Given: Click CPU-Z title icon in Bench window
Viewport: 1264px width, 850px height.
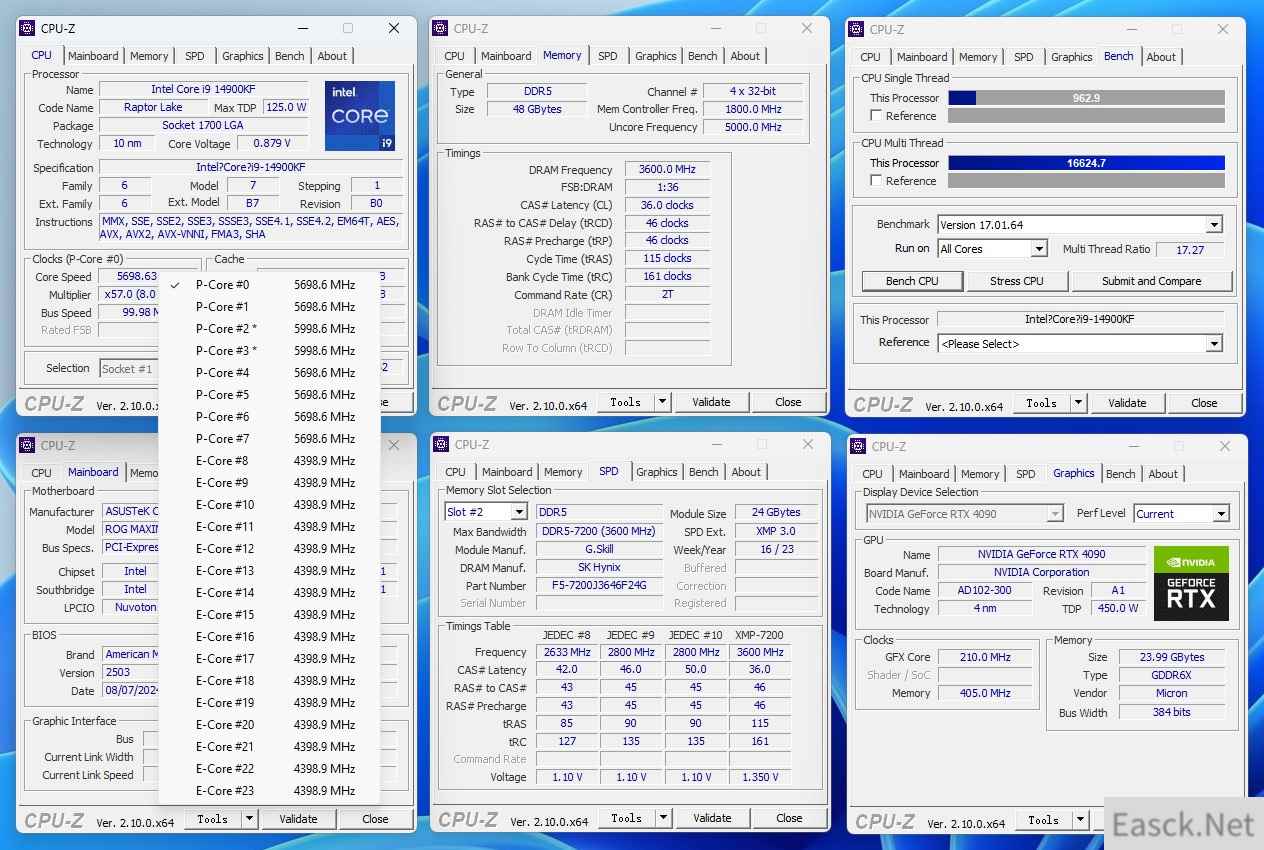Looking at the screenshot, I should pos(858,29).
